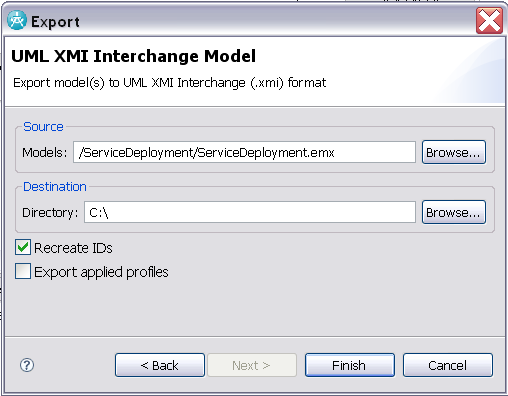508x396 pixels.
Task: Click the Source group heading
Action: coord(43,127)
